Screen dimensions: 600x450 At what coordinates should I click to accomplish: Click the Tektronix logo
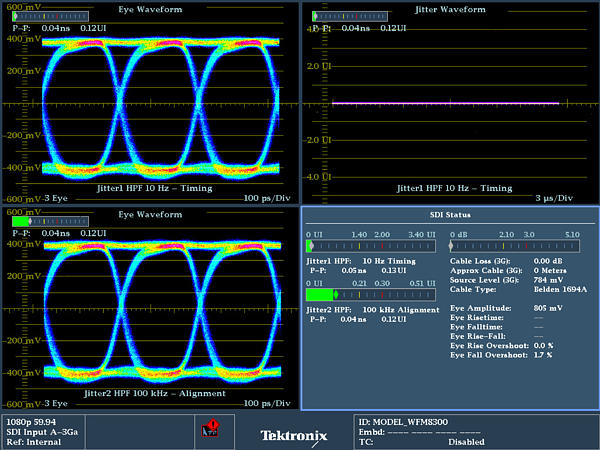coord(293,435)
